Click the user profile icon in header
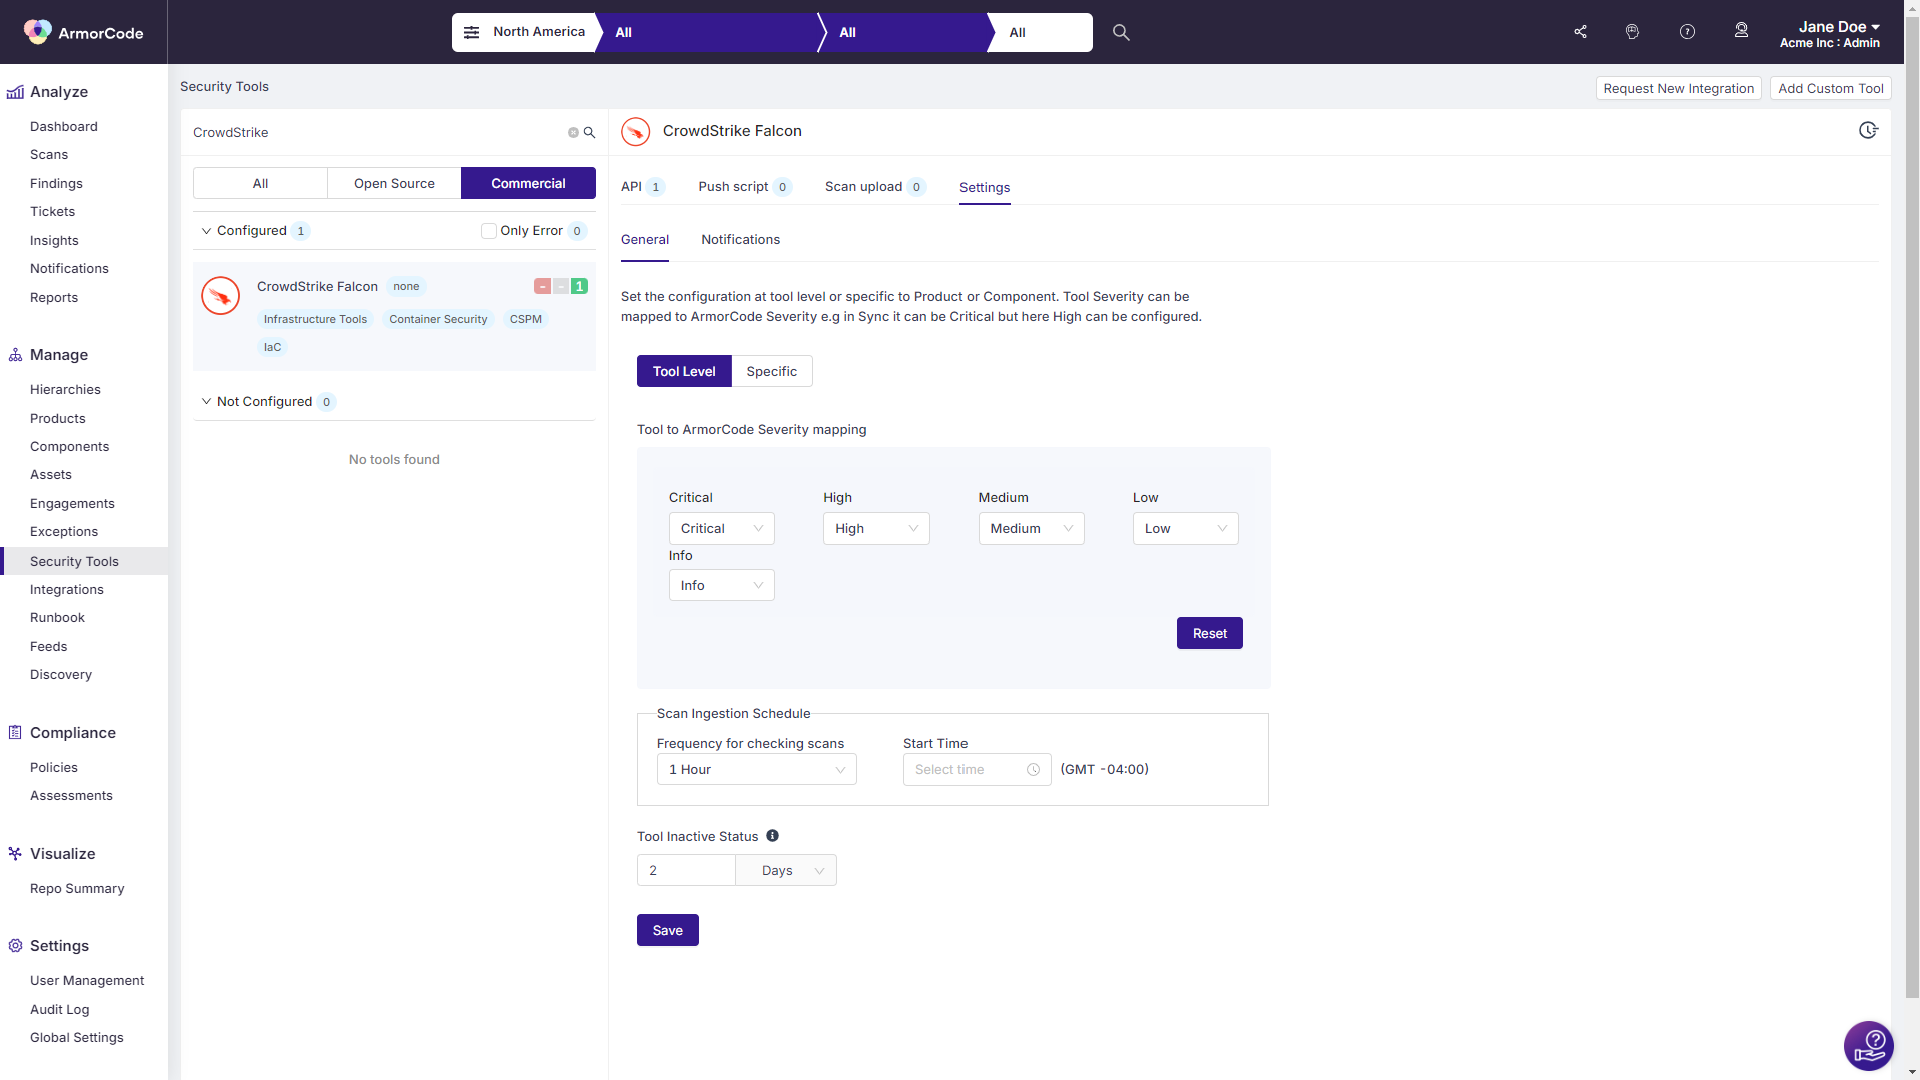This screenshot has width=1920, height=1080. point(1741,32)
